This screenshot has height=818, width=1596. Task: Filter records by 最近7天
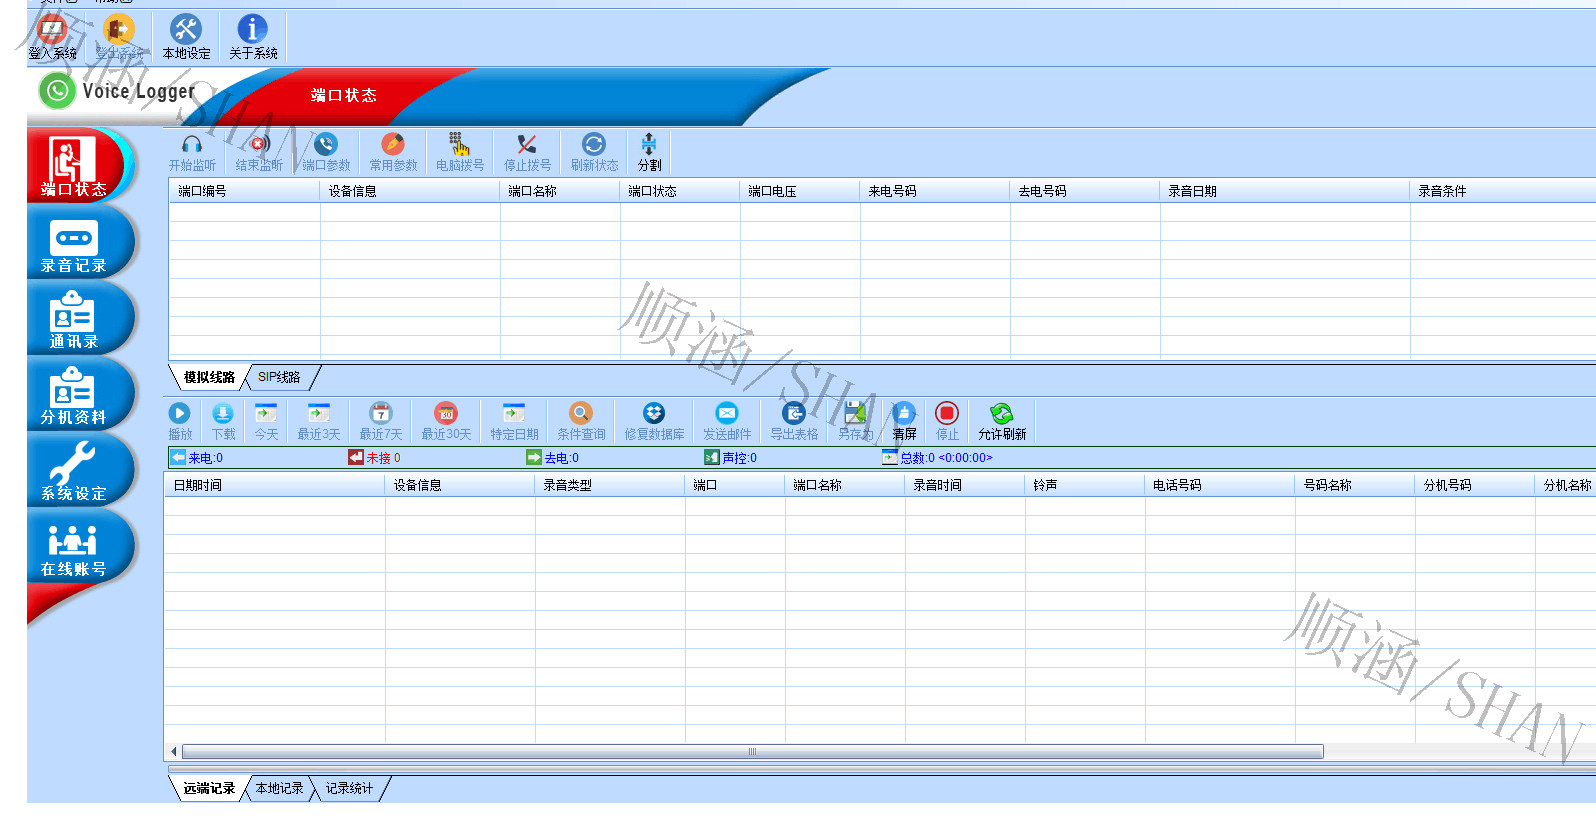pos(381,421)
